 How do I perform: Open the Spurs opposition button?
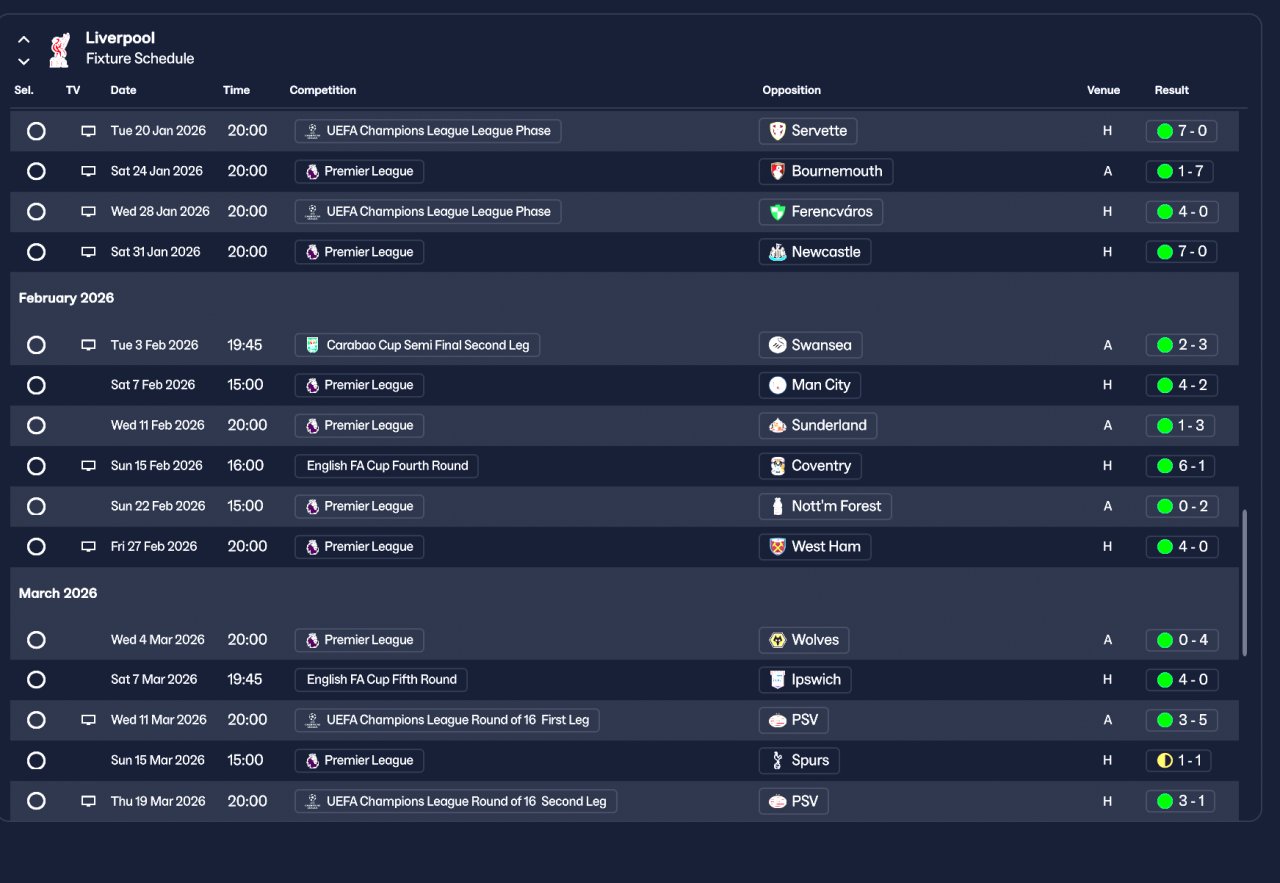pos(799,761)
